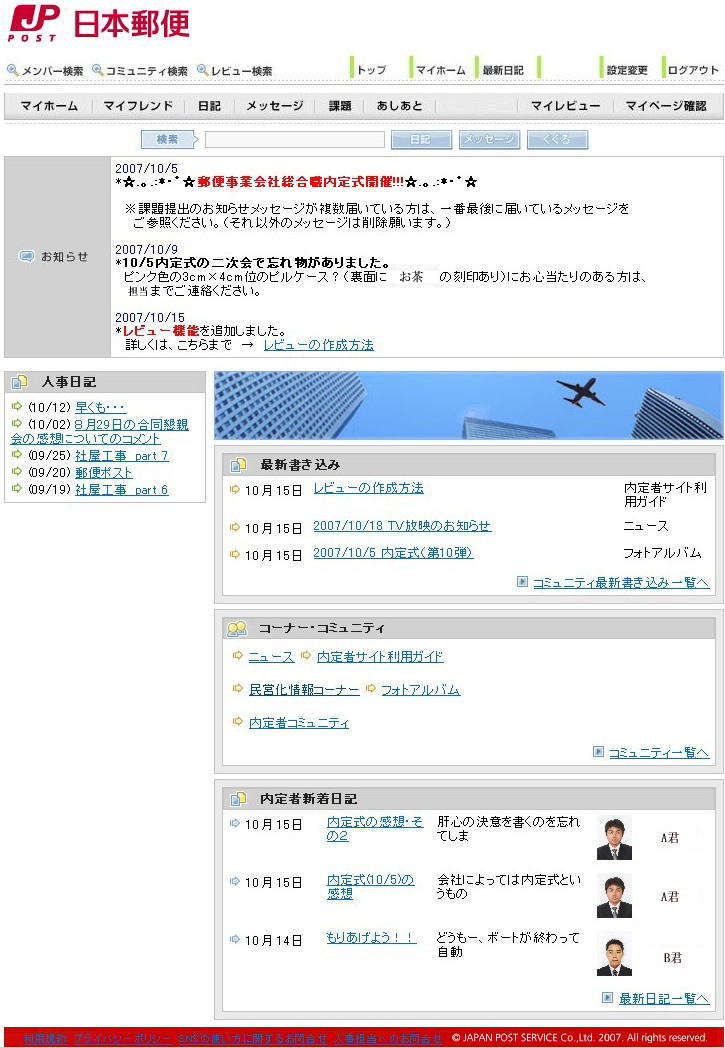This screenshot has height=1048, width=725.
Task: Open ニュース community link
Action: click(x=271, y=657)
